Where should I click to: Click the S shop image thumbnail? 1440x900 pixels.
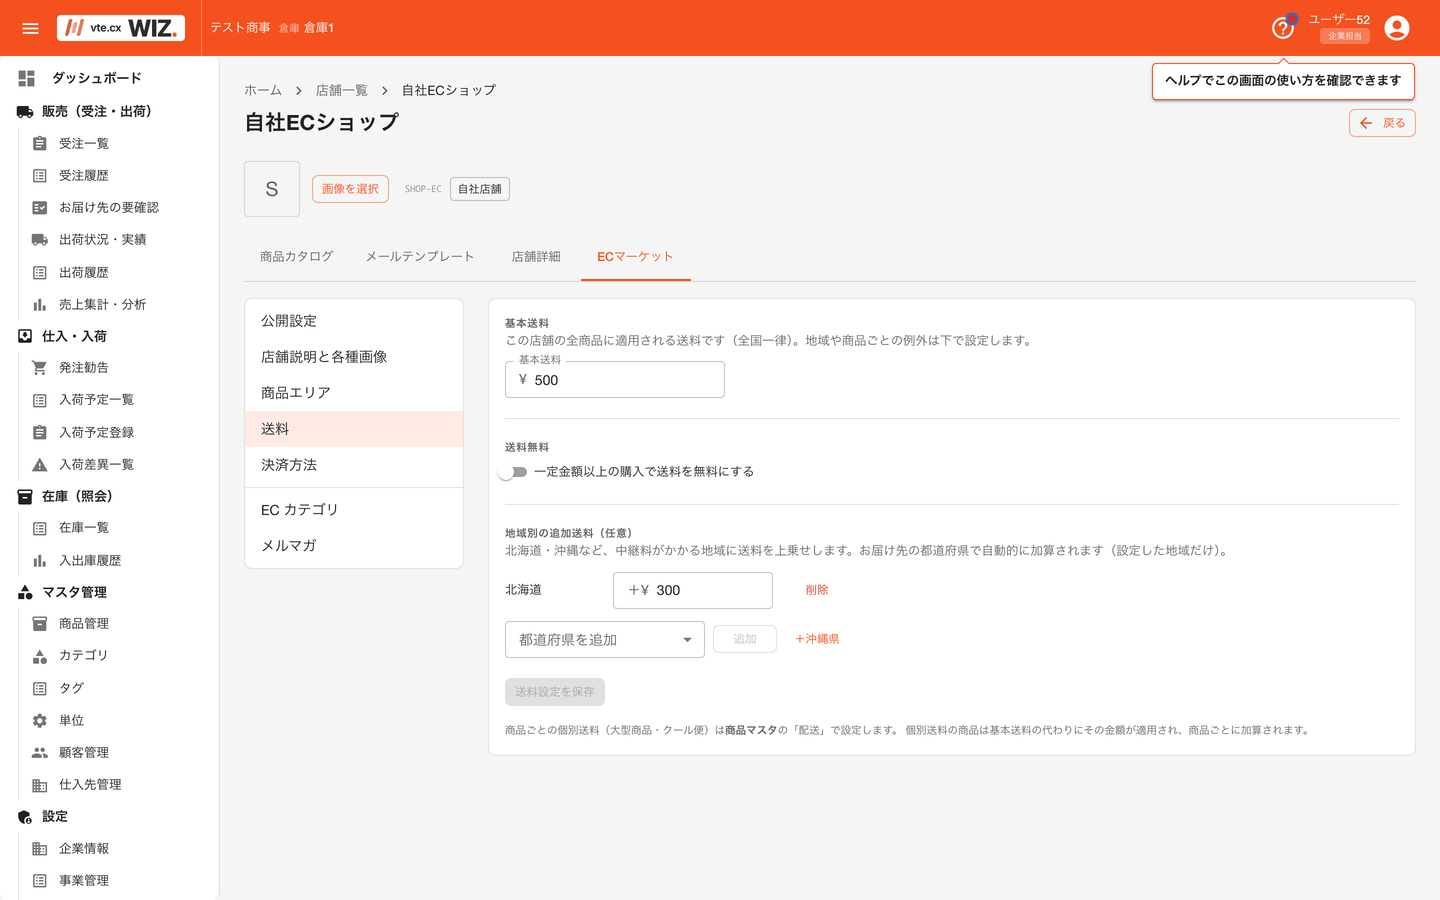click(272, 189)
